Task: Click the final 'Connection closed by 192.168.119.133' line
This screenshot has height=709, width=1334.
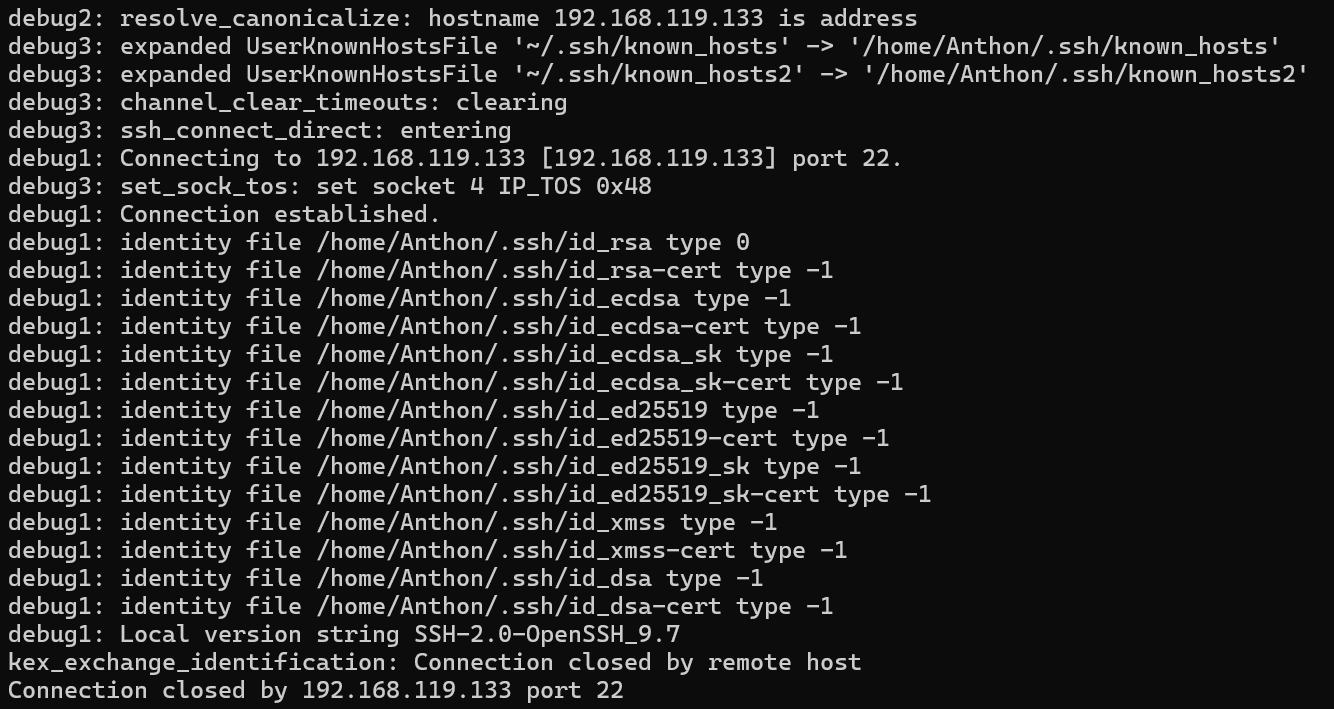Action: (x=315, y=690)
